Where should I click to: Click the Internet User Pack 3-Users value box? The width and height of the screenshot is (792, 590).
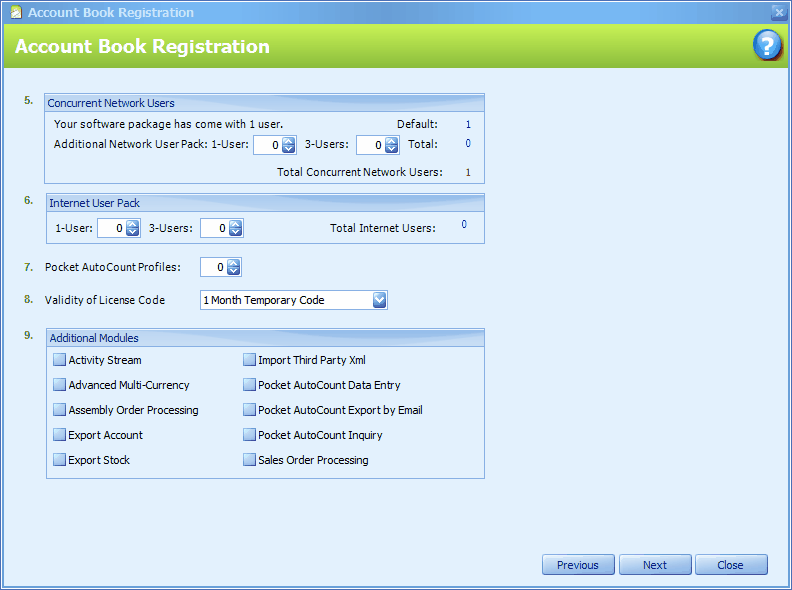(x=215, y=228)
